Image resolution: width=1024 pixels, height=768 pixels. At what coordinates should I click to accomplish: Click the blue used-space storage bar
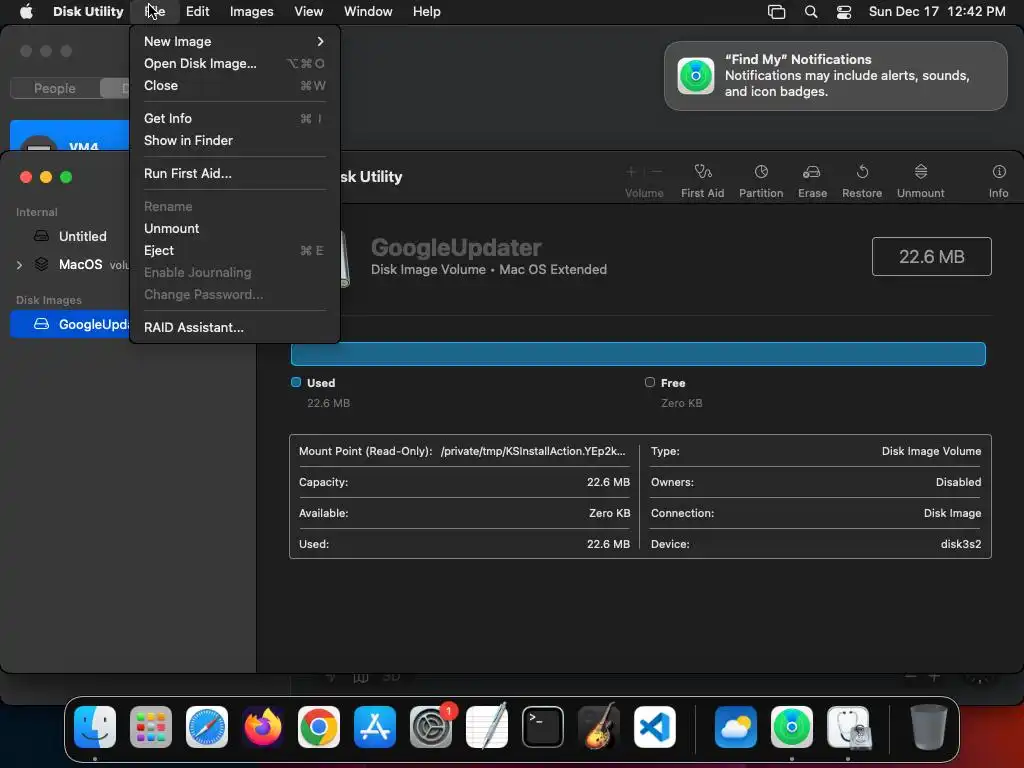coord(638,354)
